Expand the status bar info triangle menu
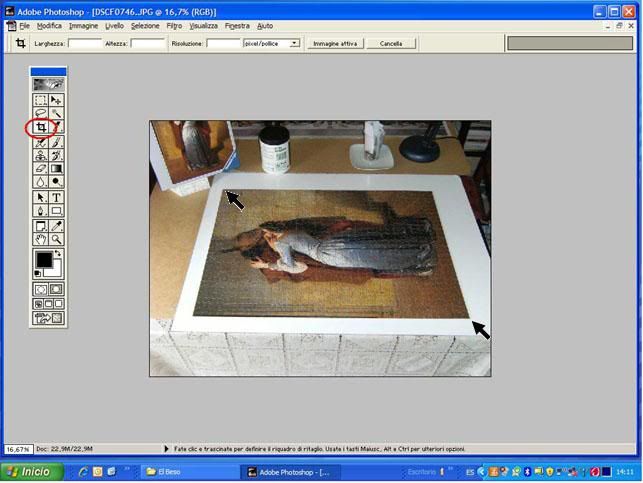Viewport: 643px width, 483px height. click(x=166, y=449)
